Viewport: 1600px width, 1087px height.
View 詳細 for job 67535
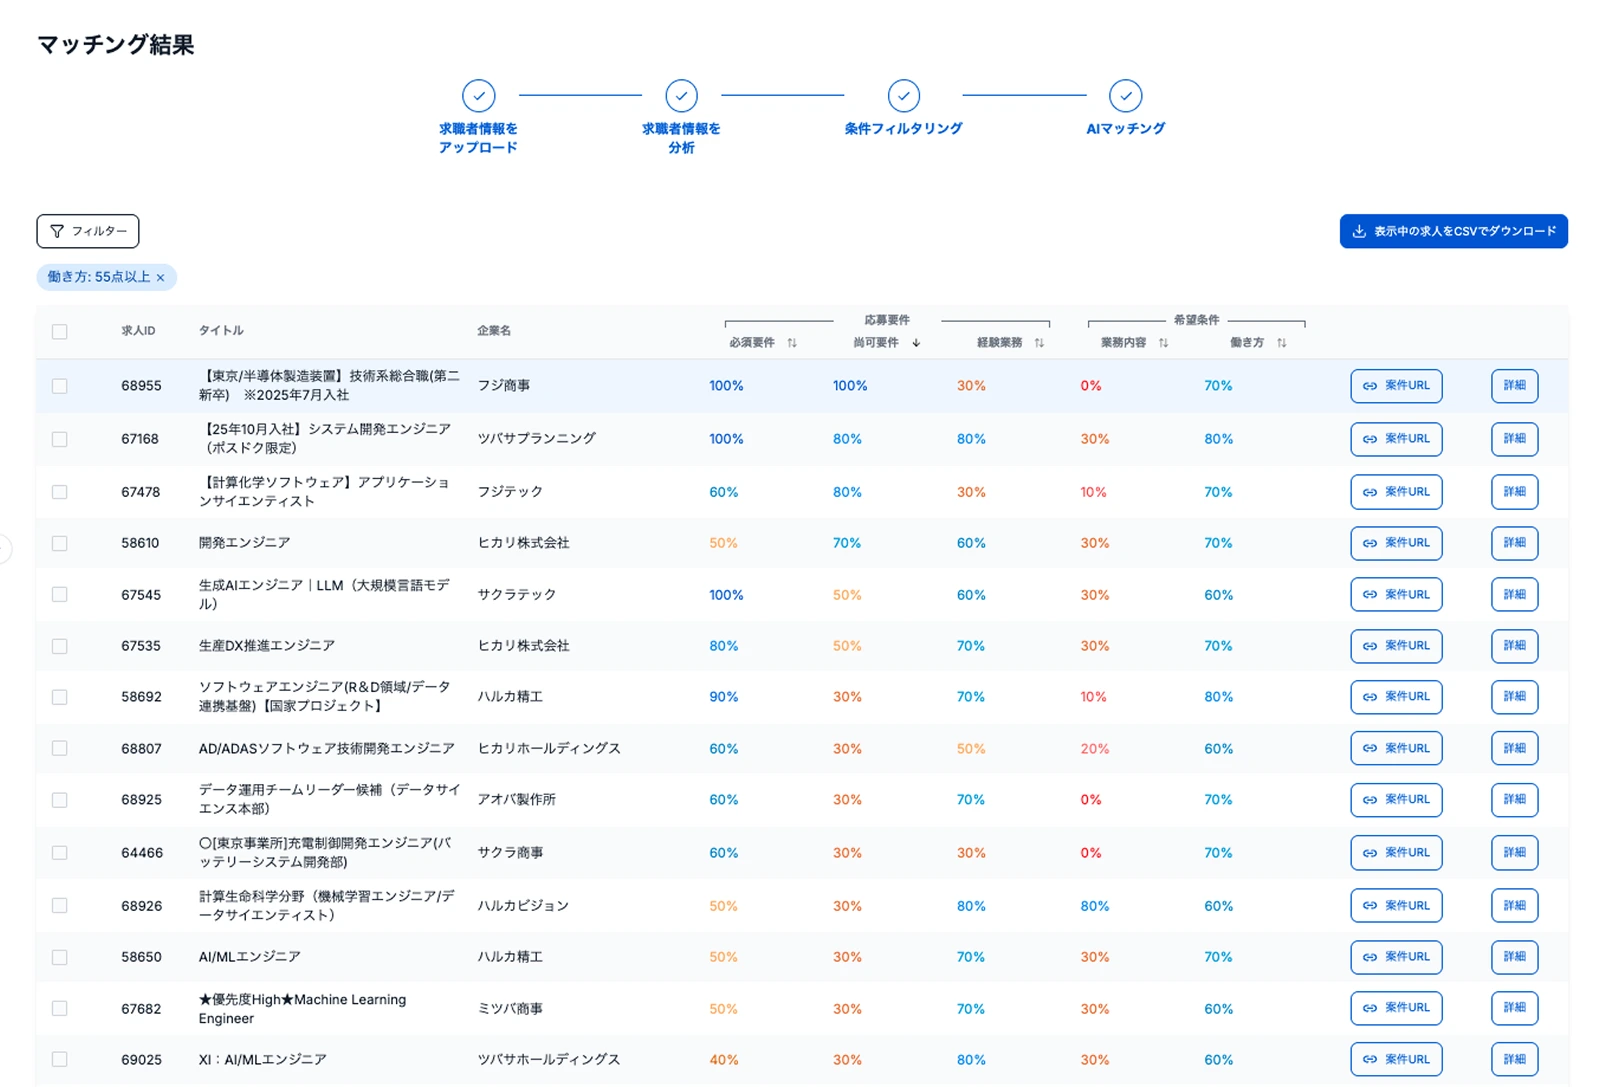click(x=1515, y=646)
